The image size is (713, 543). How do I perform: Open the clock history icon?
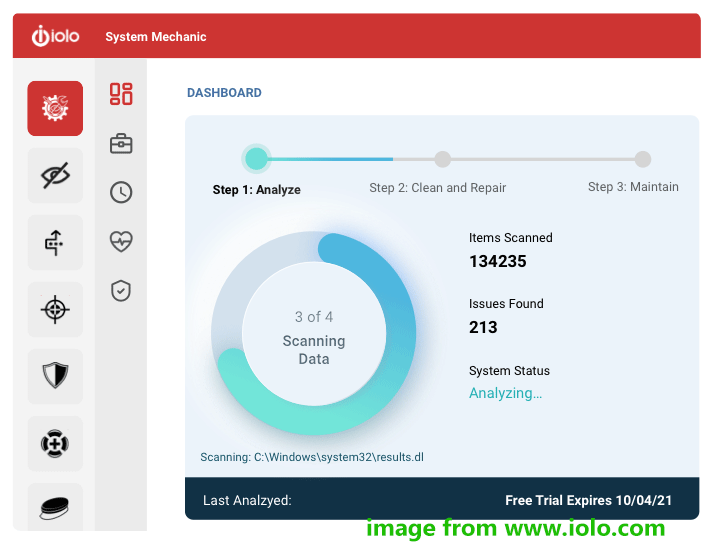[121, 192]
